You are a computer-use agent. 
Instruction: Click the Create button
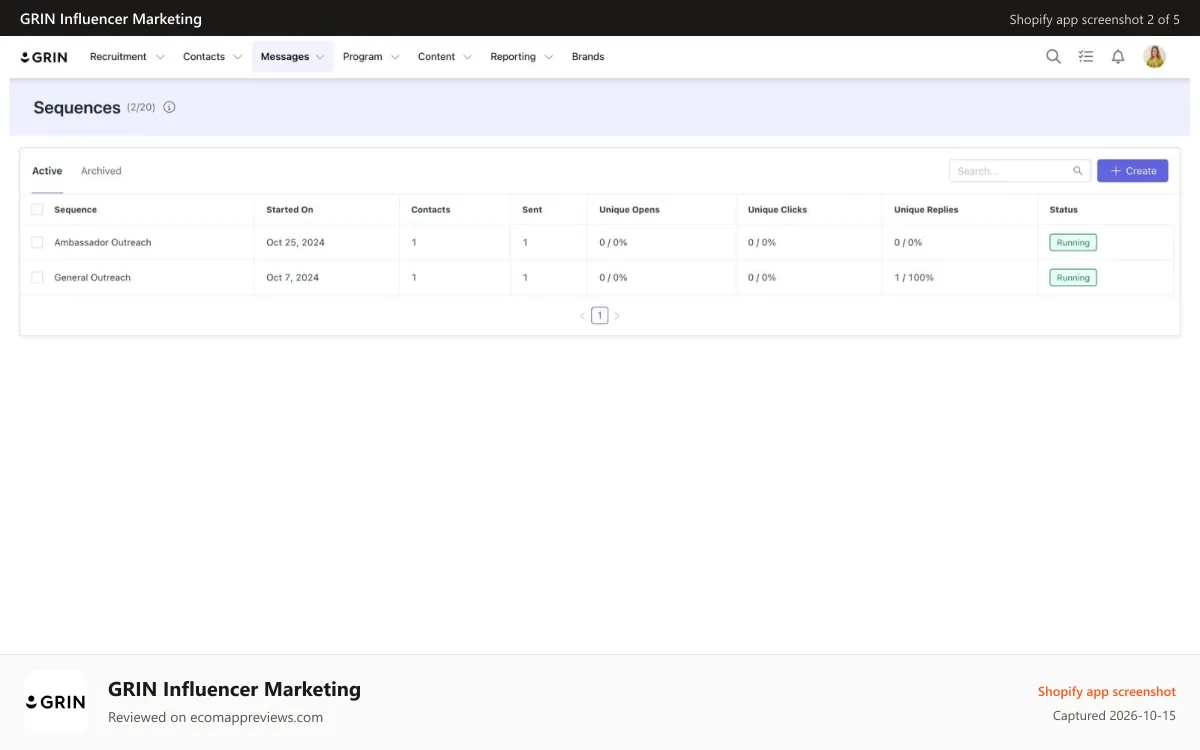1132,171
